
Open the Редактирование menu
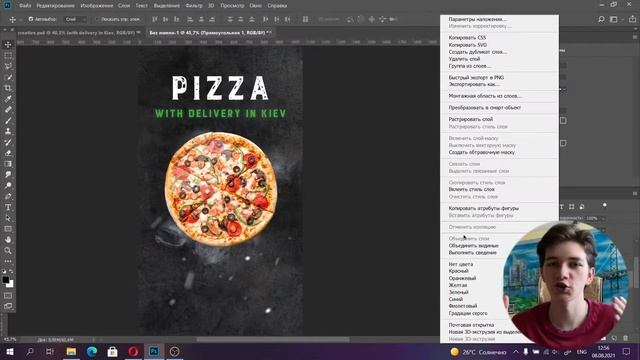click(56, 6)
